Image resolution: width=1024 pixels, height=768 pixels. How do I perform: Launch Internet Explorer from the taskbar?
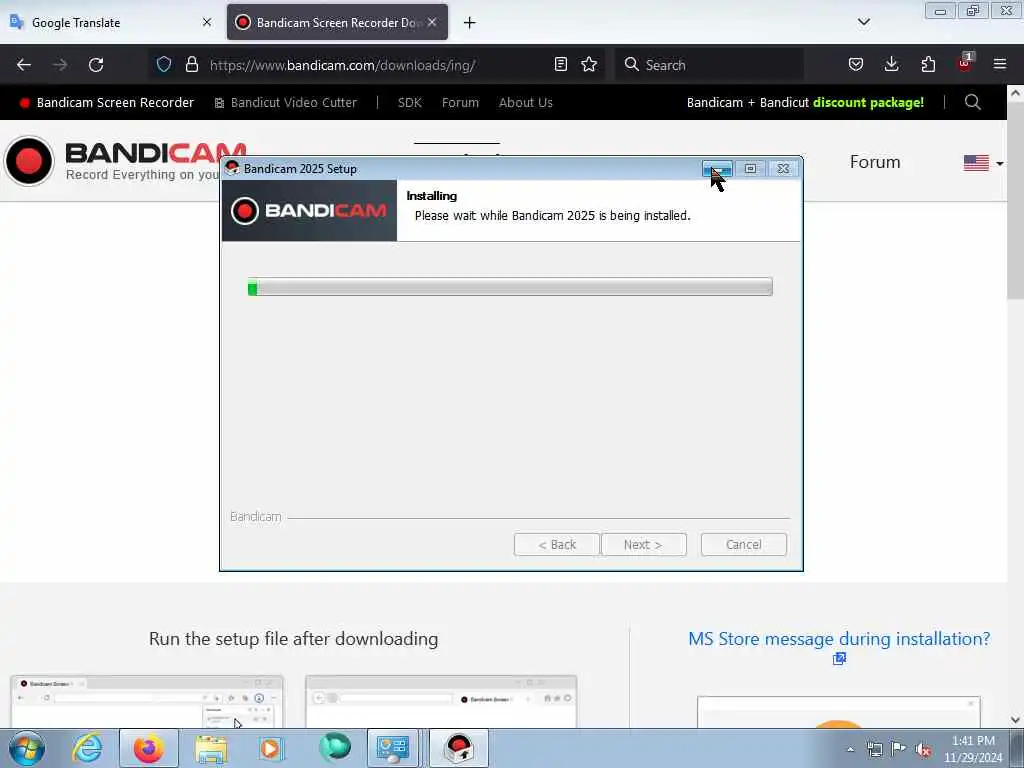[88, 748]
